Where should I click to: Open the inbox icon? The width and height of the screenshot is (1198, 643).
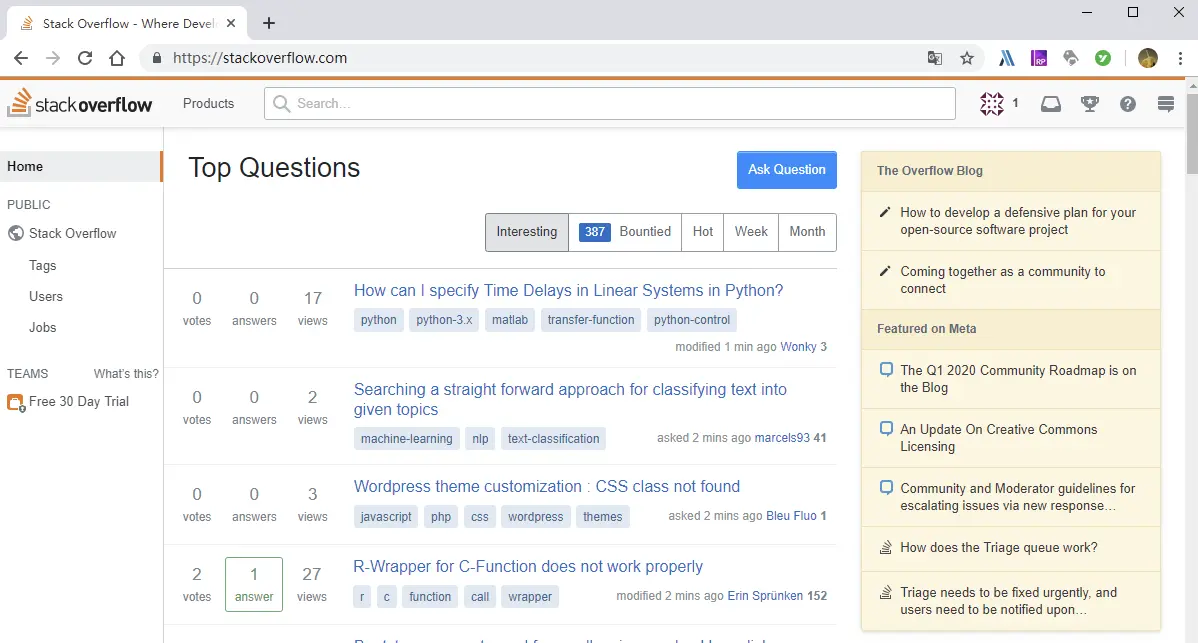pyautogui.click(x=1051, y=104)
